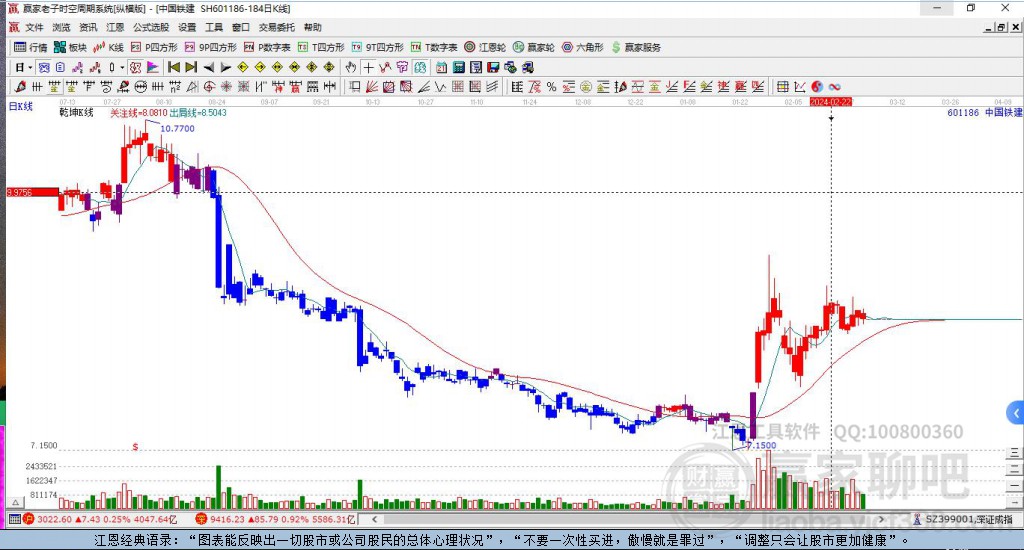The height and width of the screenshot is (550, 1024).
Task: Click the 3022.60 Shanghai index status value
Action: (54, 519)
